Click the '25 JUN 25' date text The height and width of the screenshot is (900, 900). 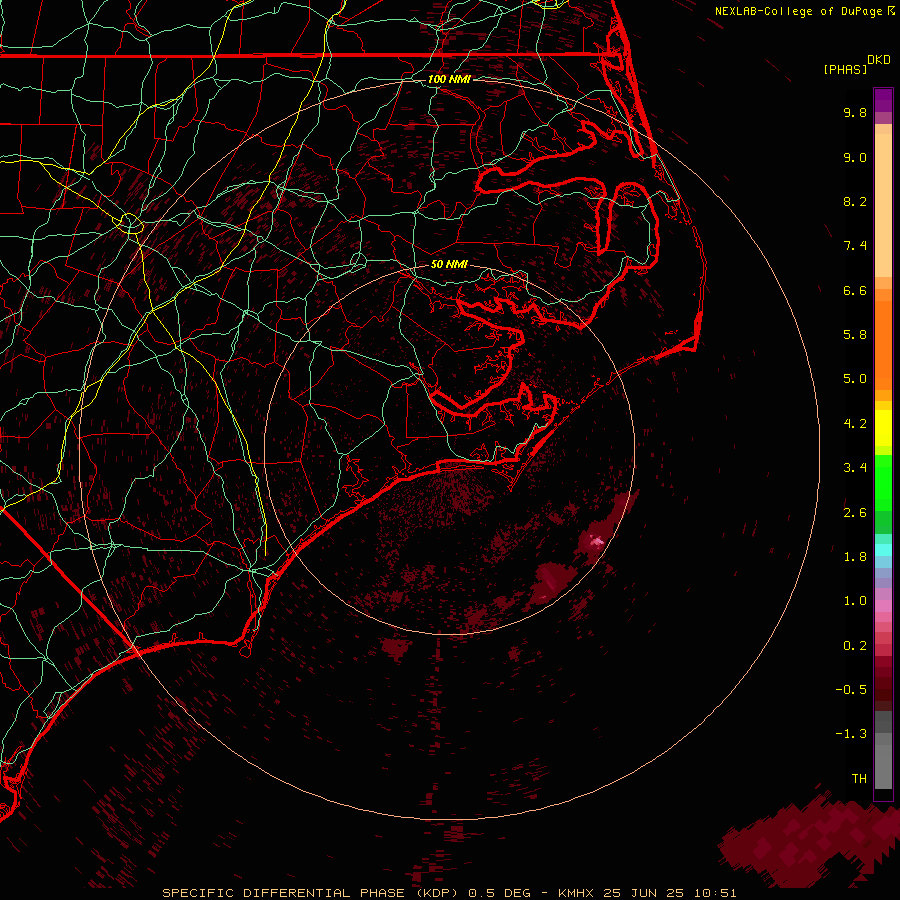click(643, 893)
